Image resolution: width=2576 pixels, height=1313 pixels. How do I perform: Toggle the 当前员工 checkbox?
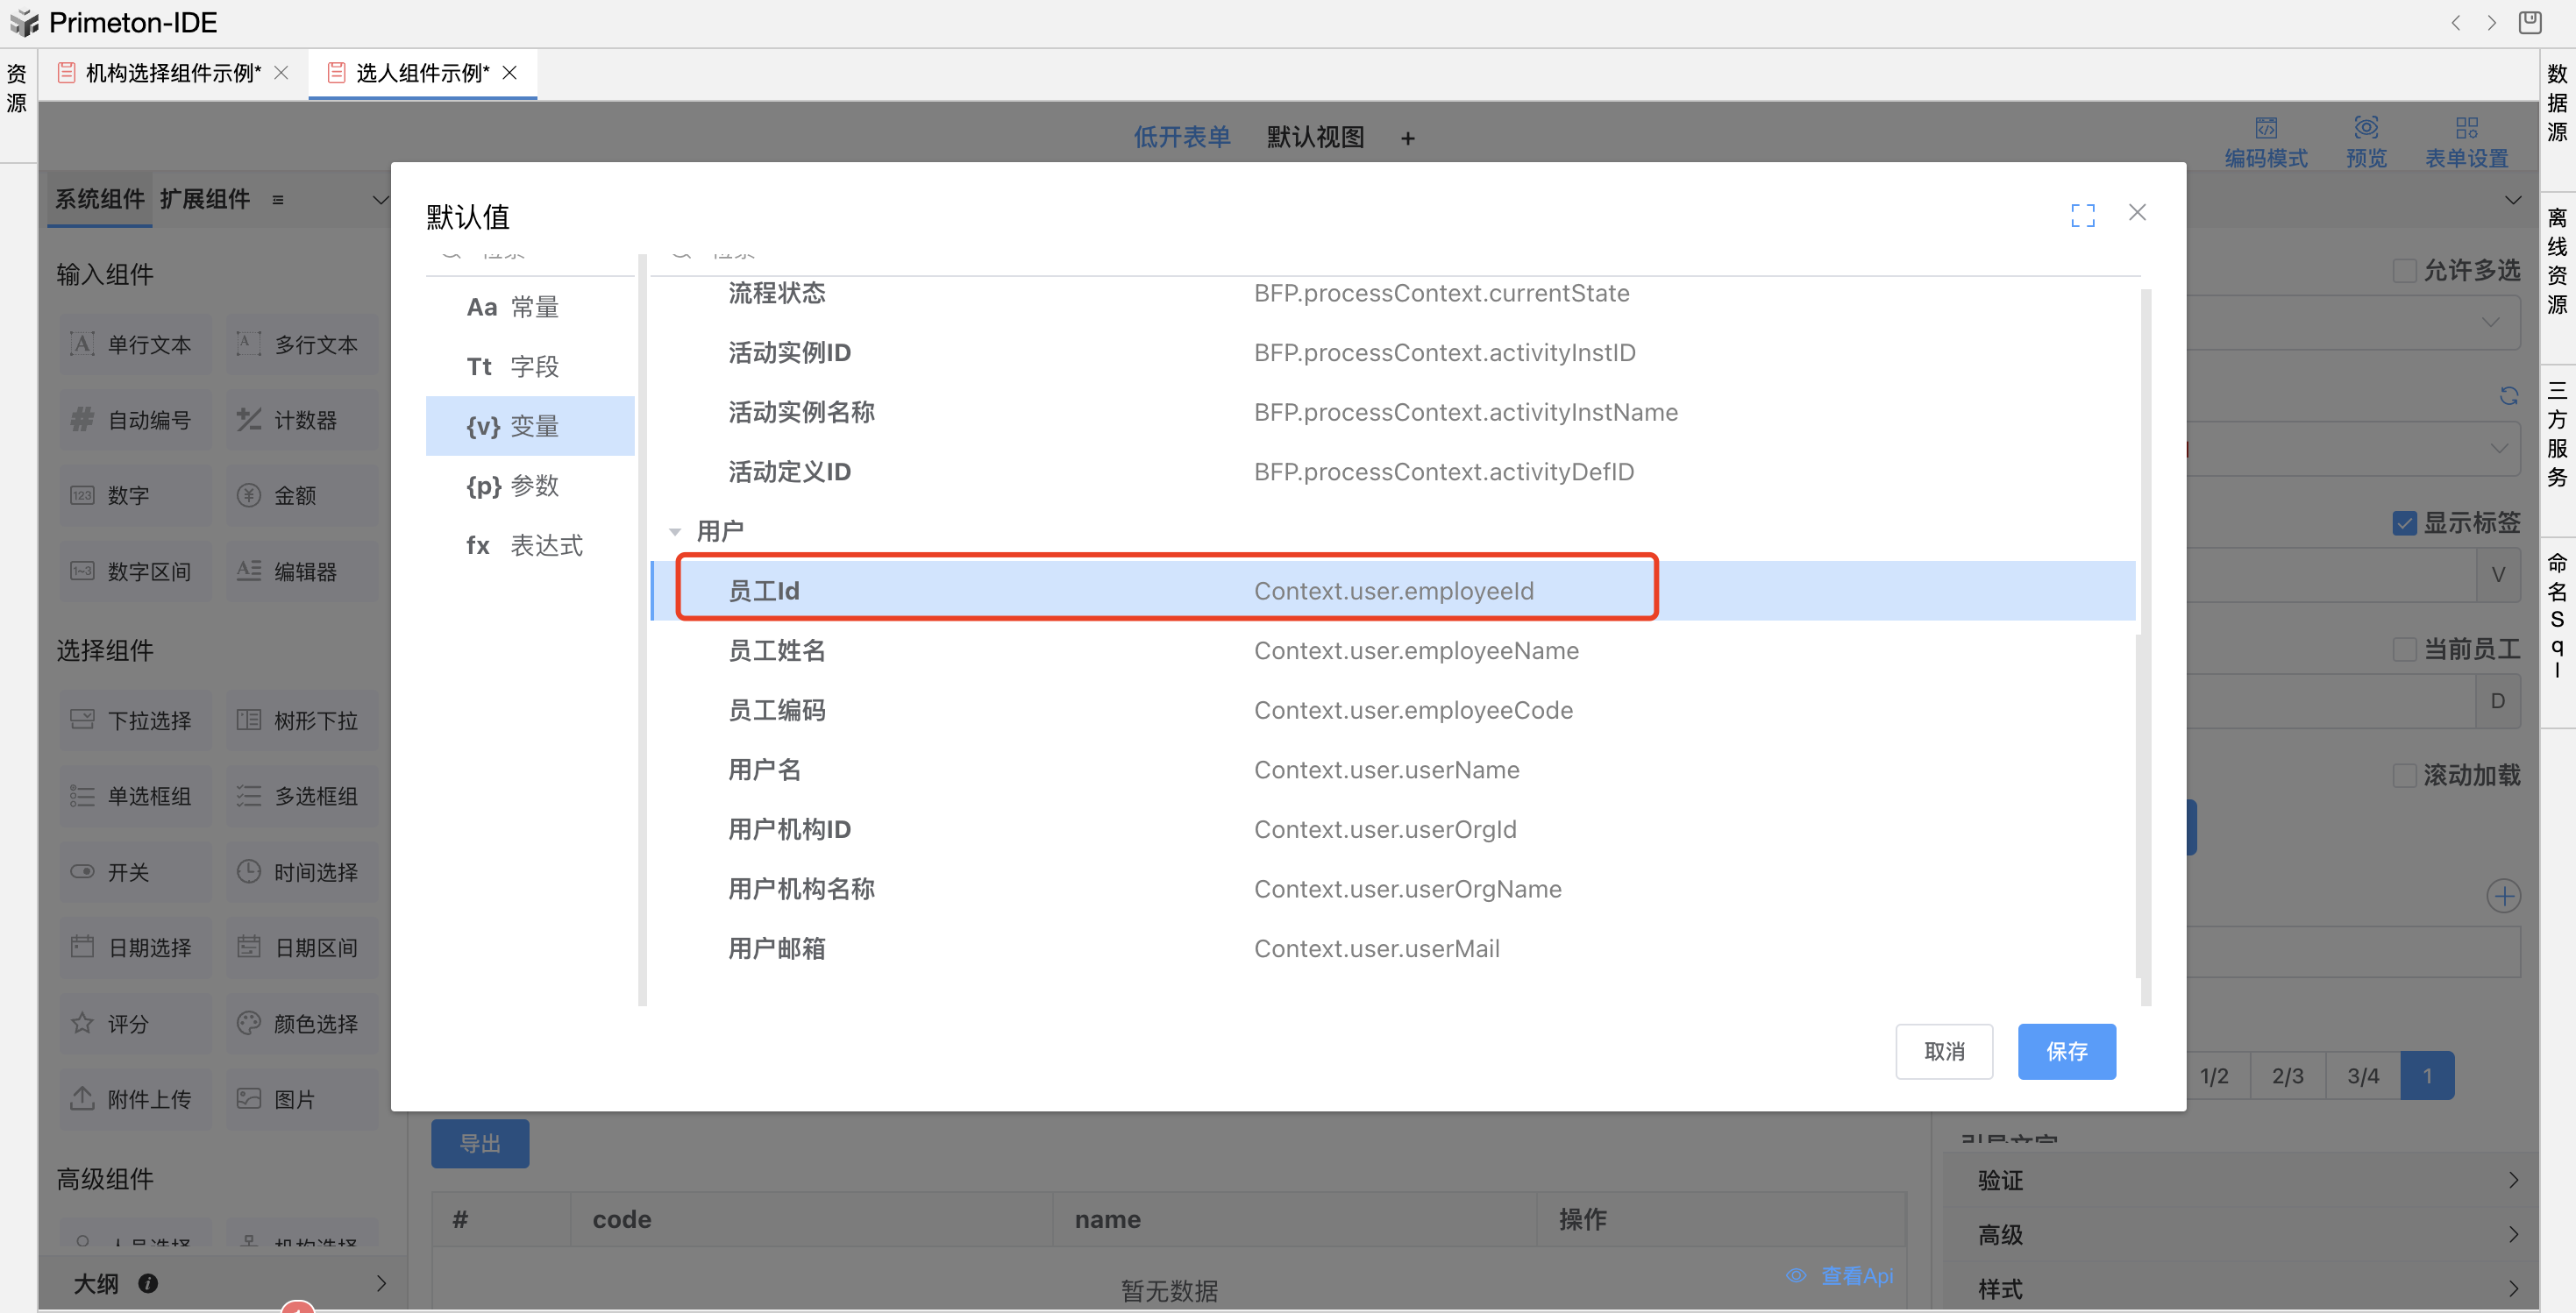[x=2404, y=649]
